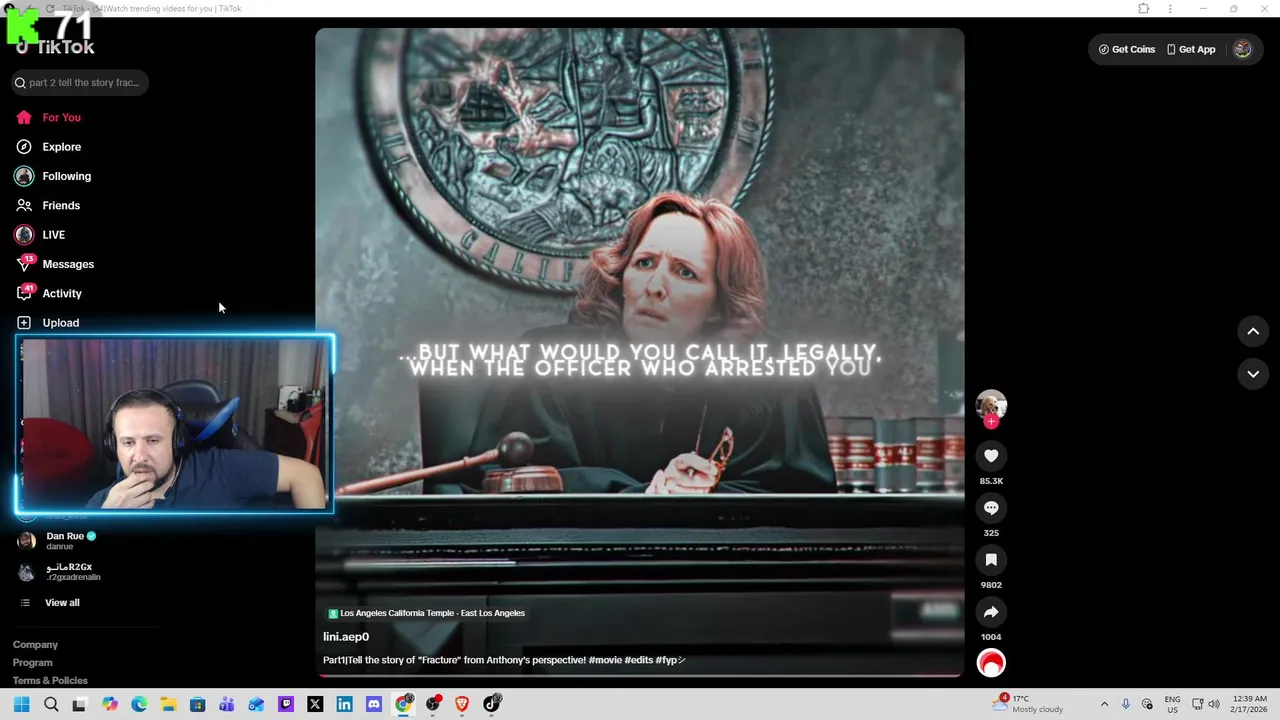Click the #movie hashtag in caption
Image resolution: width=1280 pixels, height=720 pixels.
(605, 660)
